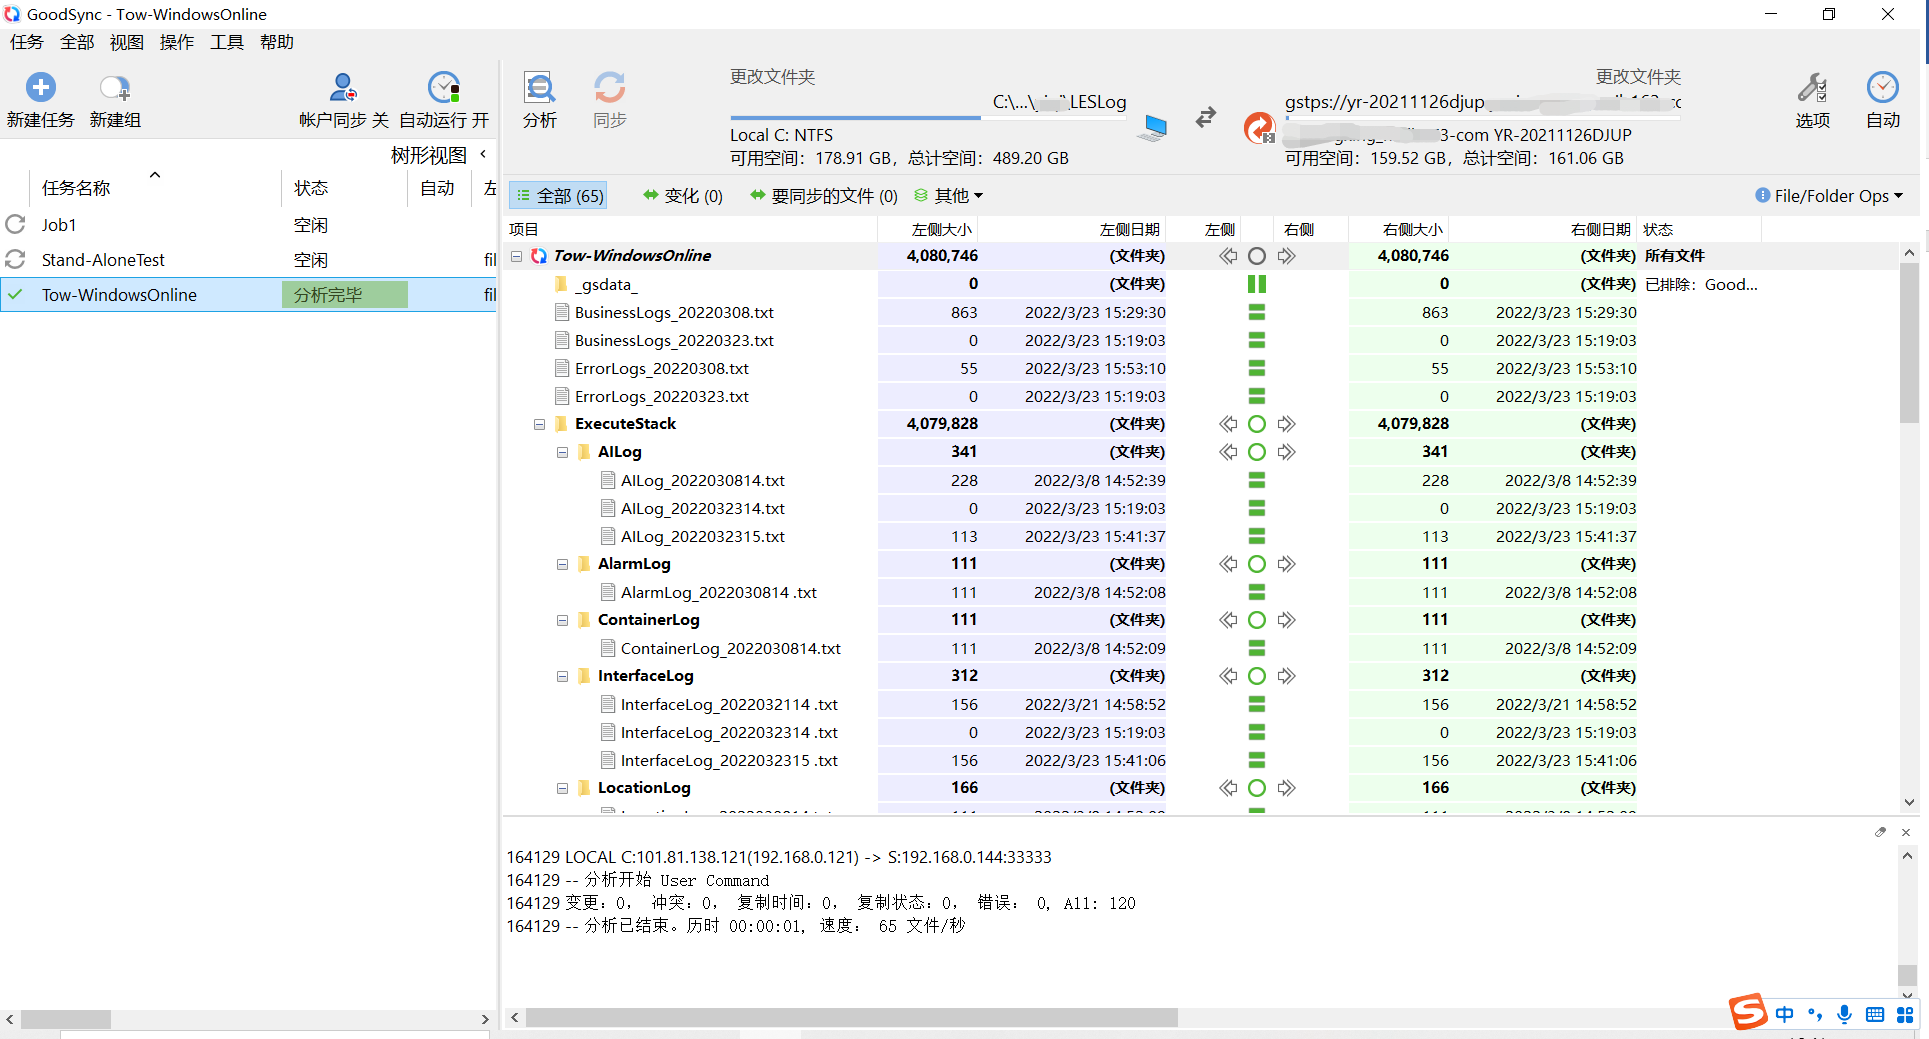
Task: Select the Changes 变化 (0) filter tab
Action: (683, 196)
